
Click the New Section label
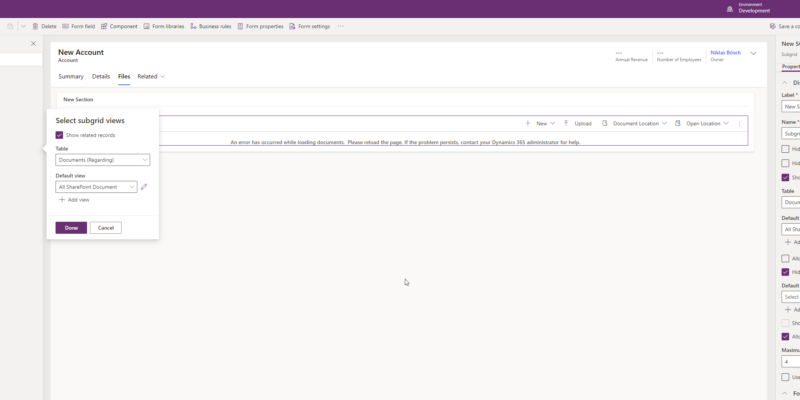[x=78, y=99]
